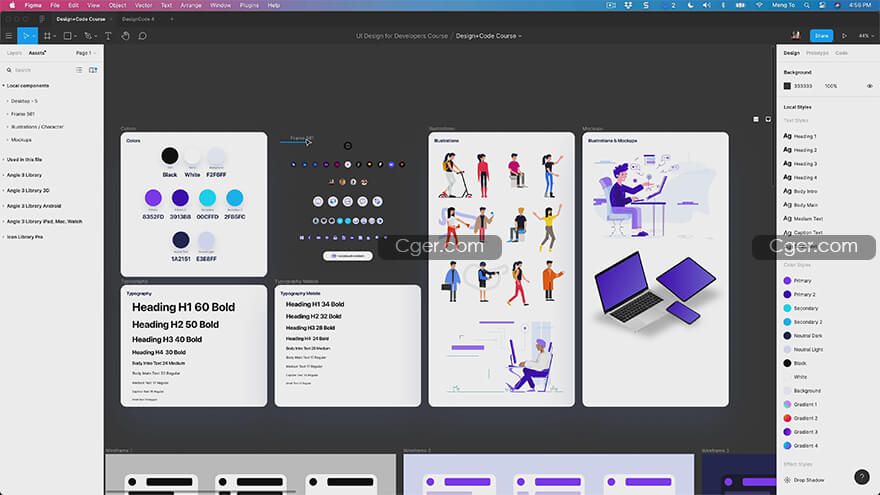
Task: Select the Comment tool
Action: pyautogui.click(x=143, y=36)
